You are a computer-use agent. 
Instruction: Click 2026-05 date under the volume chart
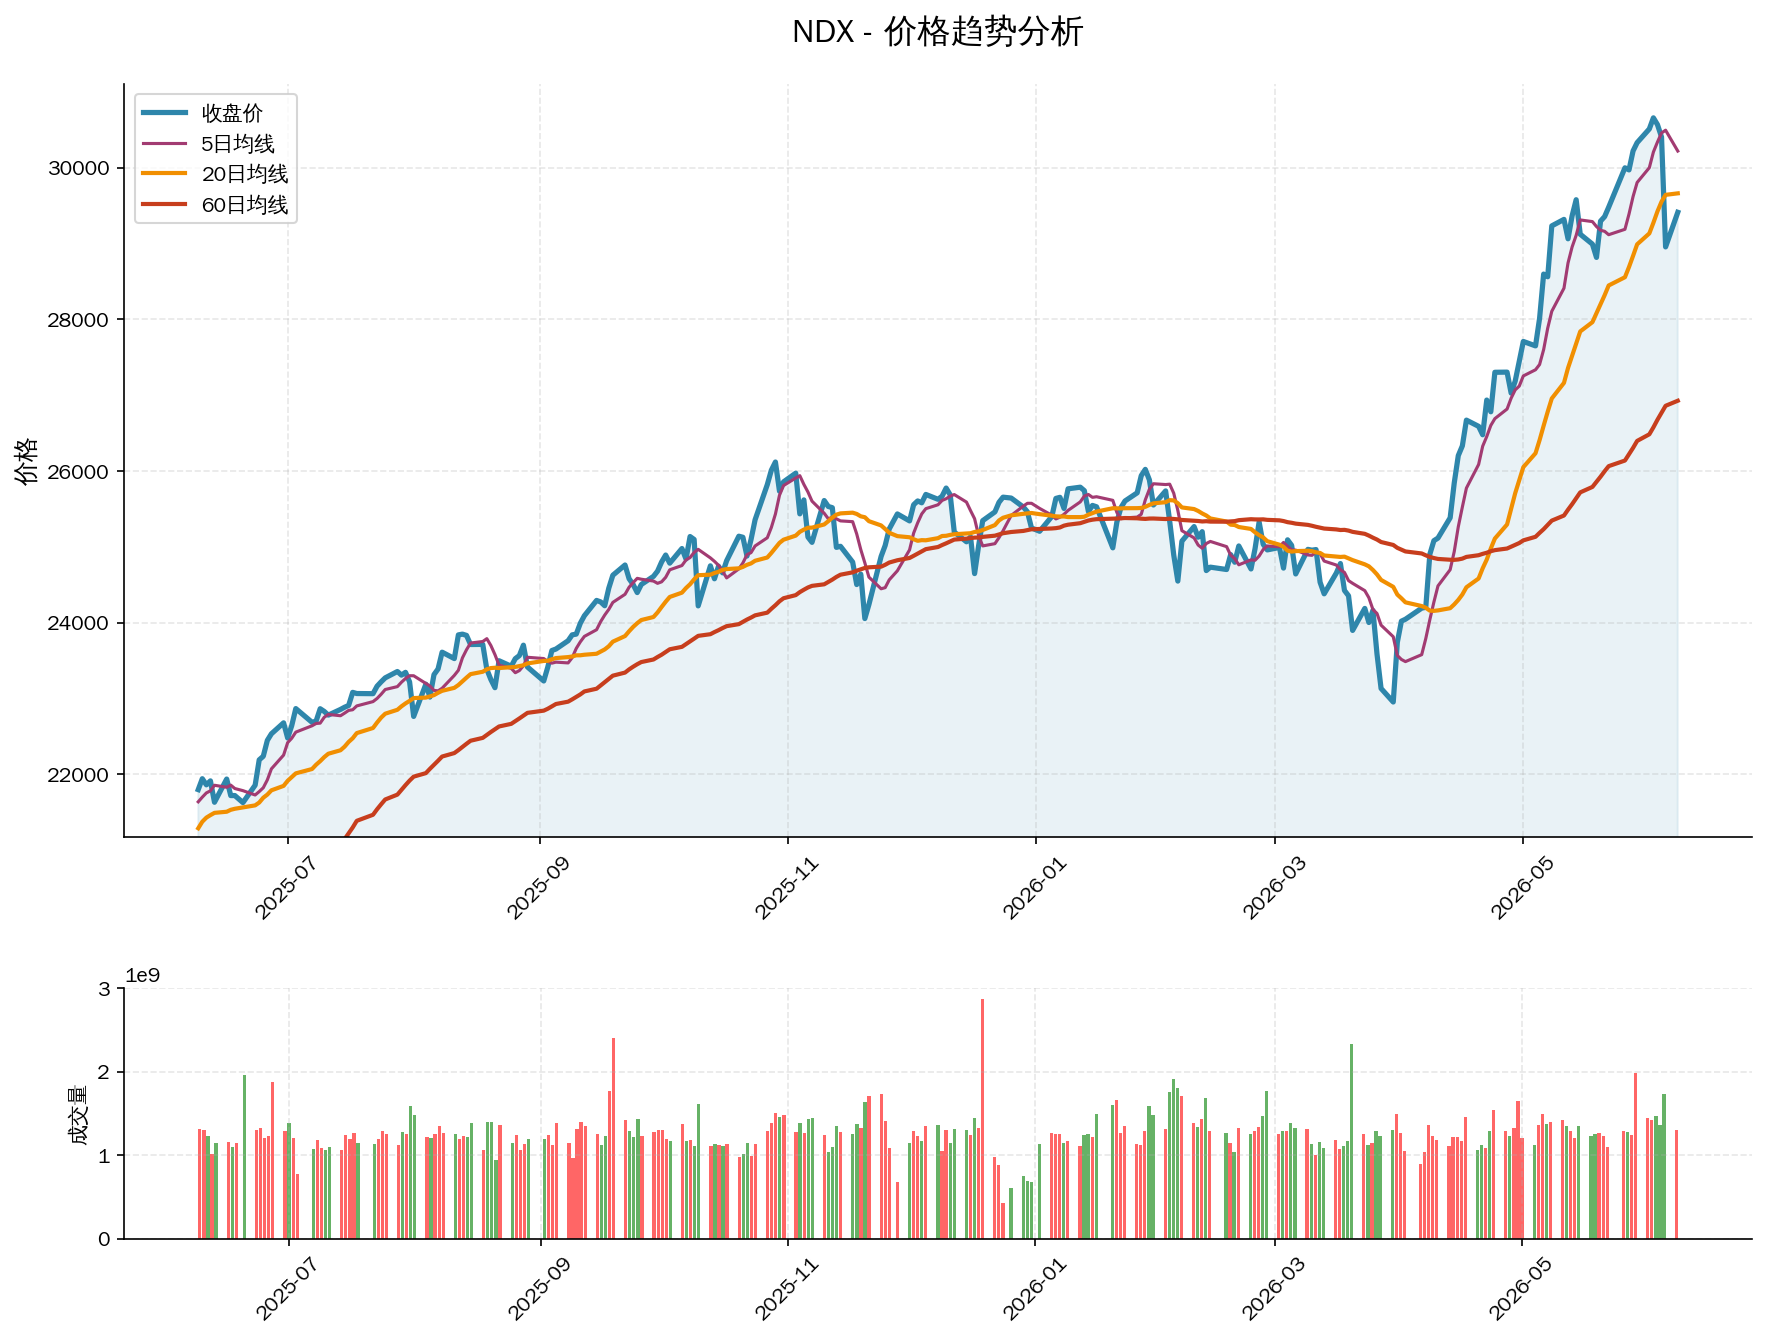coord(1522,1290)
